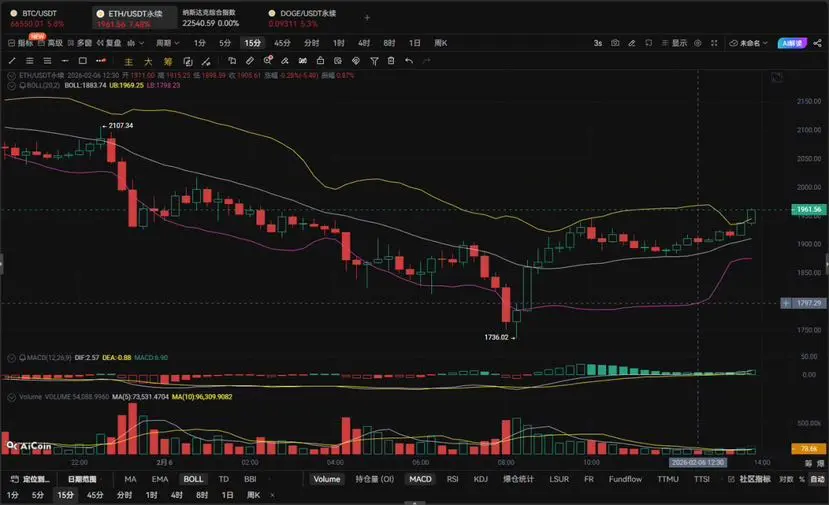Open the chart type dropdown next to 复盘
Viewport: 829px width, 505px height.
135,43
